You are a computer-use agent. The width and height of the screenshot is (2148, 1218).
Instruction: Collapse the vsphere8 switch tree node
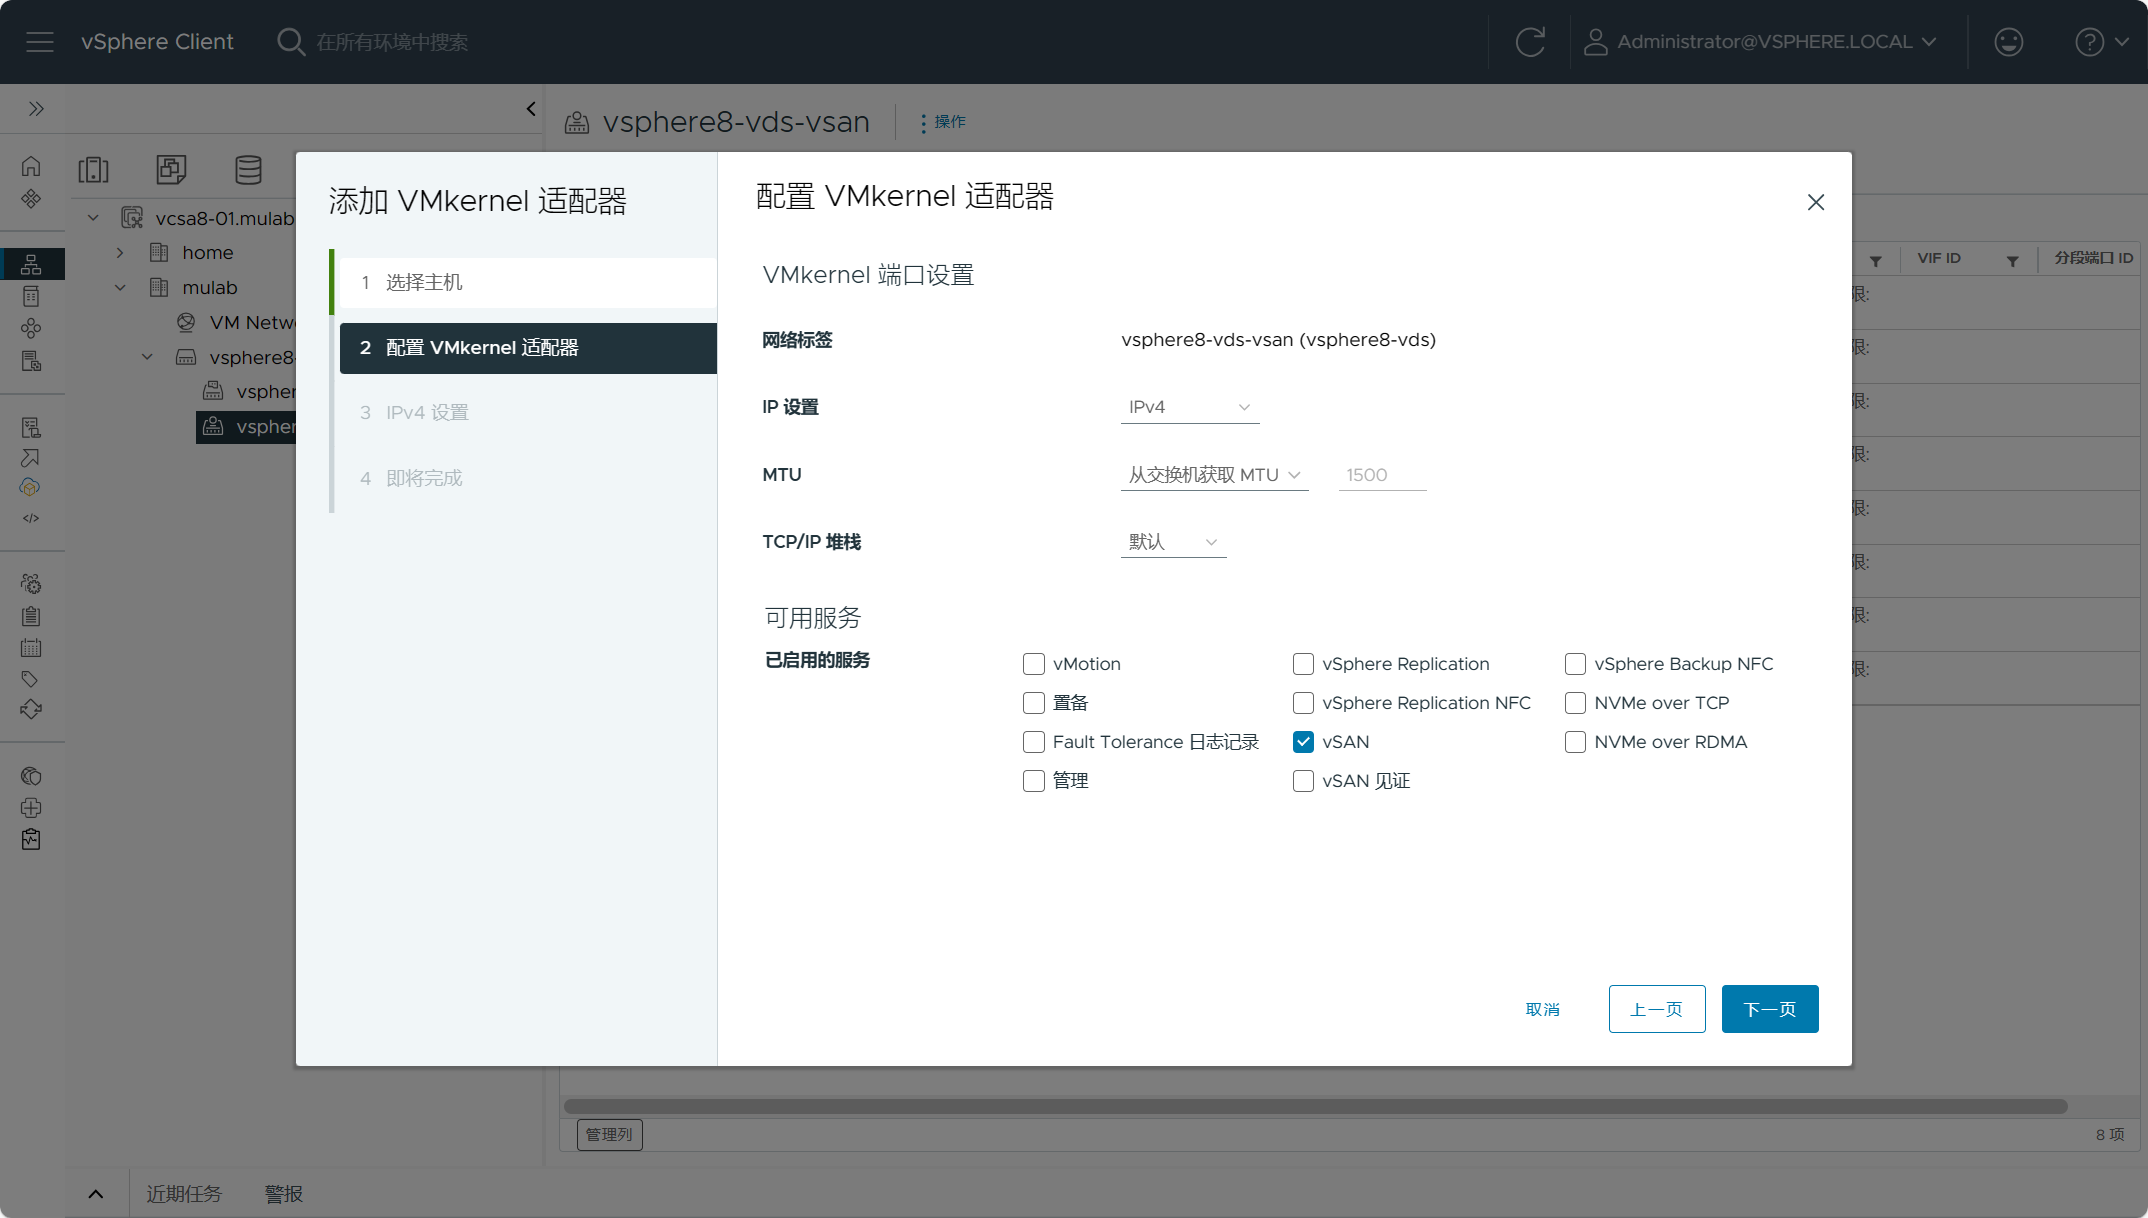click(x=147, y=357)
